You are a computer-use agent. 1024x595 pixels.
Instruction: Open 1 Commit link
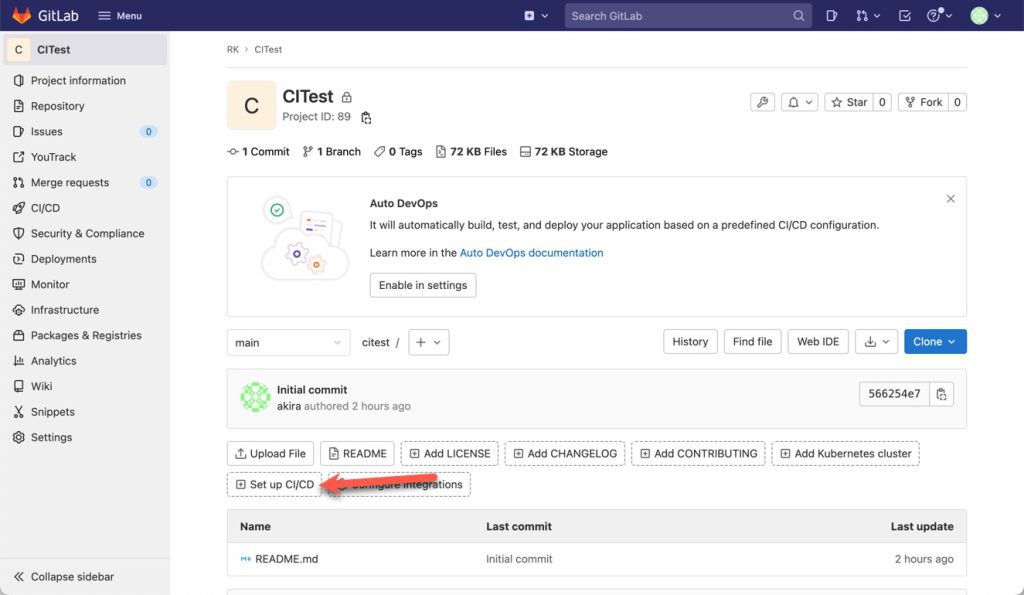tap(259, 152)
